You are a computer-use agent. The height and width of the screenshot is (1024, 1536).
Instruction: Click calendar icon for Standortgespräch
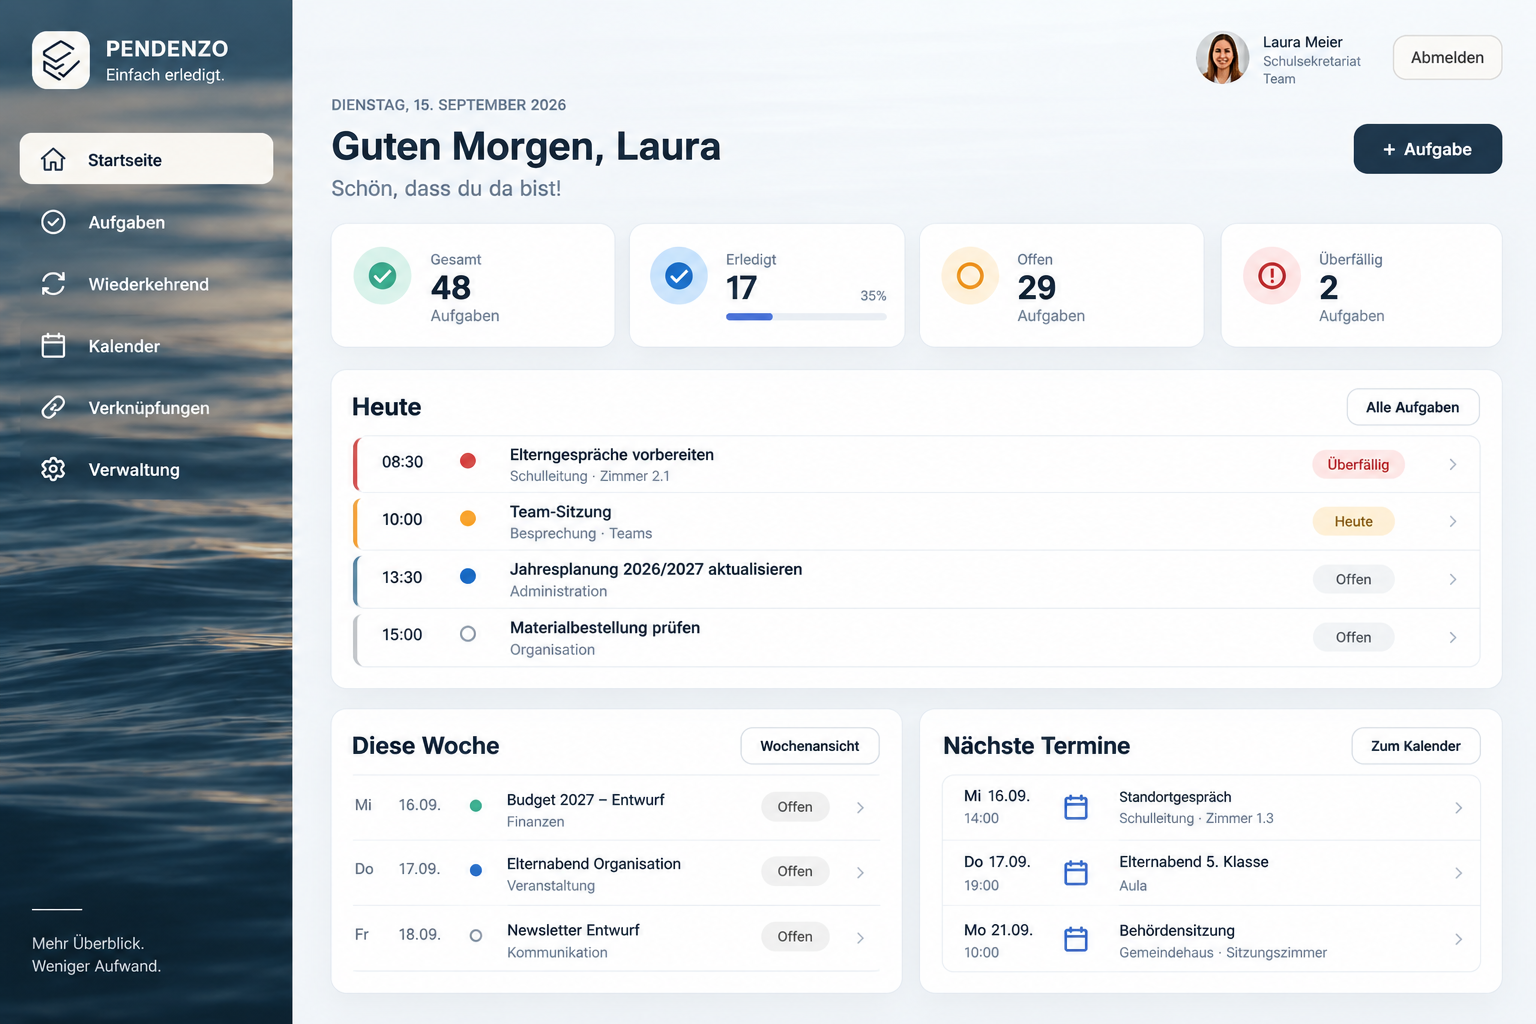1076,807
